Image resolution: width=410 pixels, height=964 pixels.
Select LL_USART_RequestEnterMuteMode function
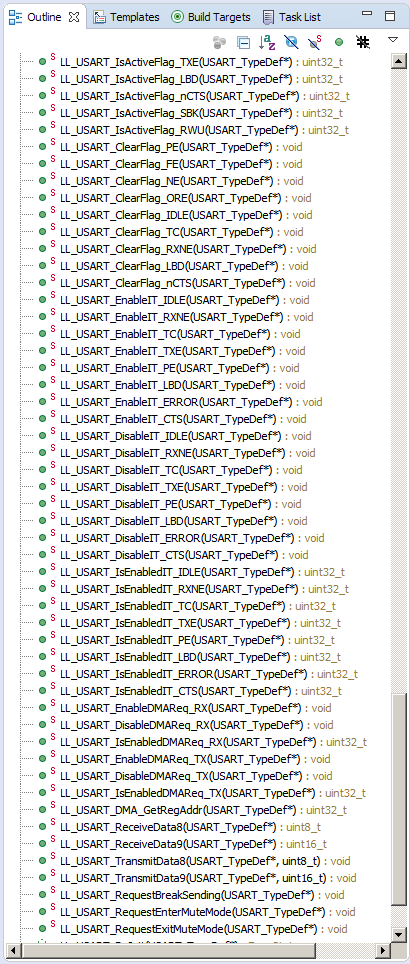(208, 912)
